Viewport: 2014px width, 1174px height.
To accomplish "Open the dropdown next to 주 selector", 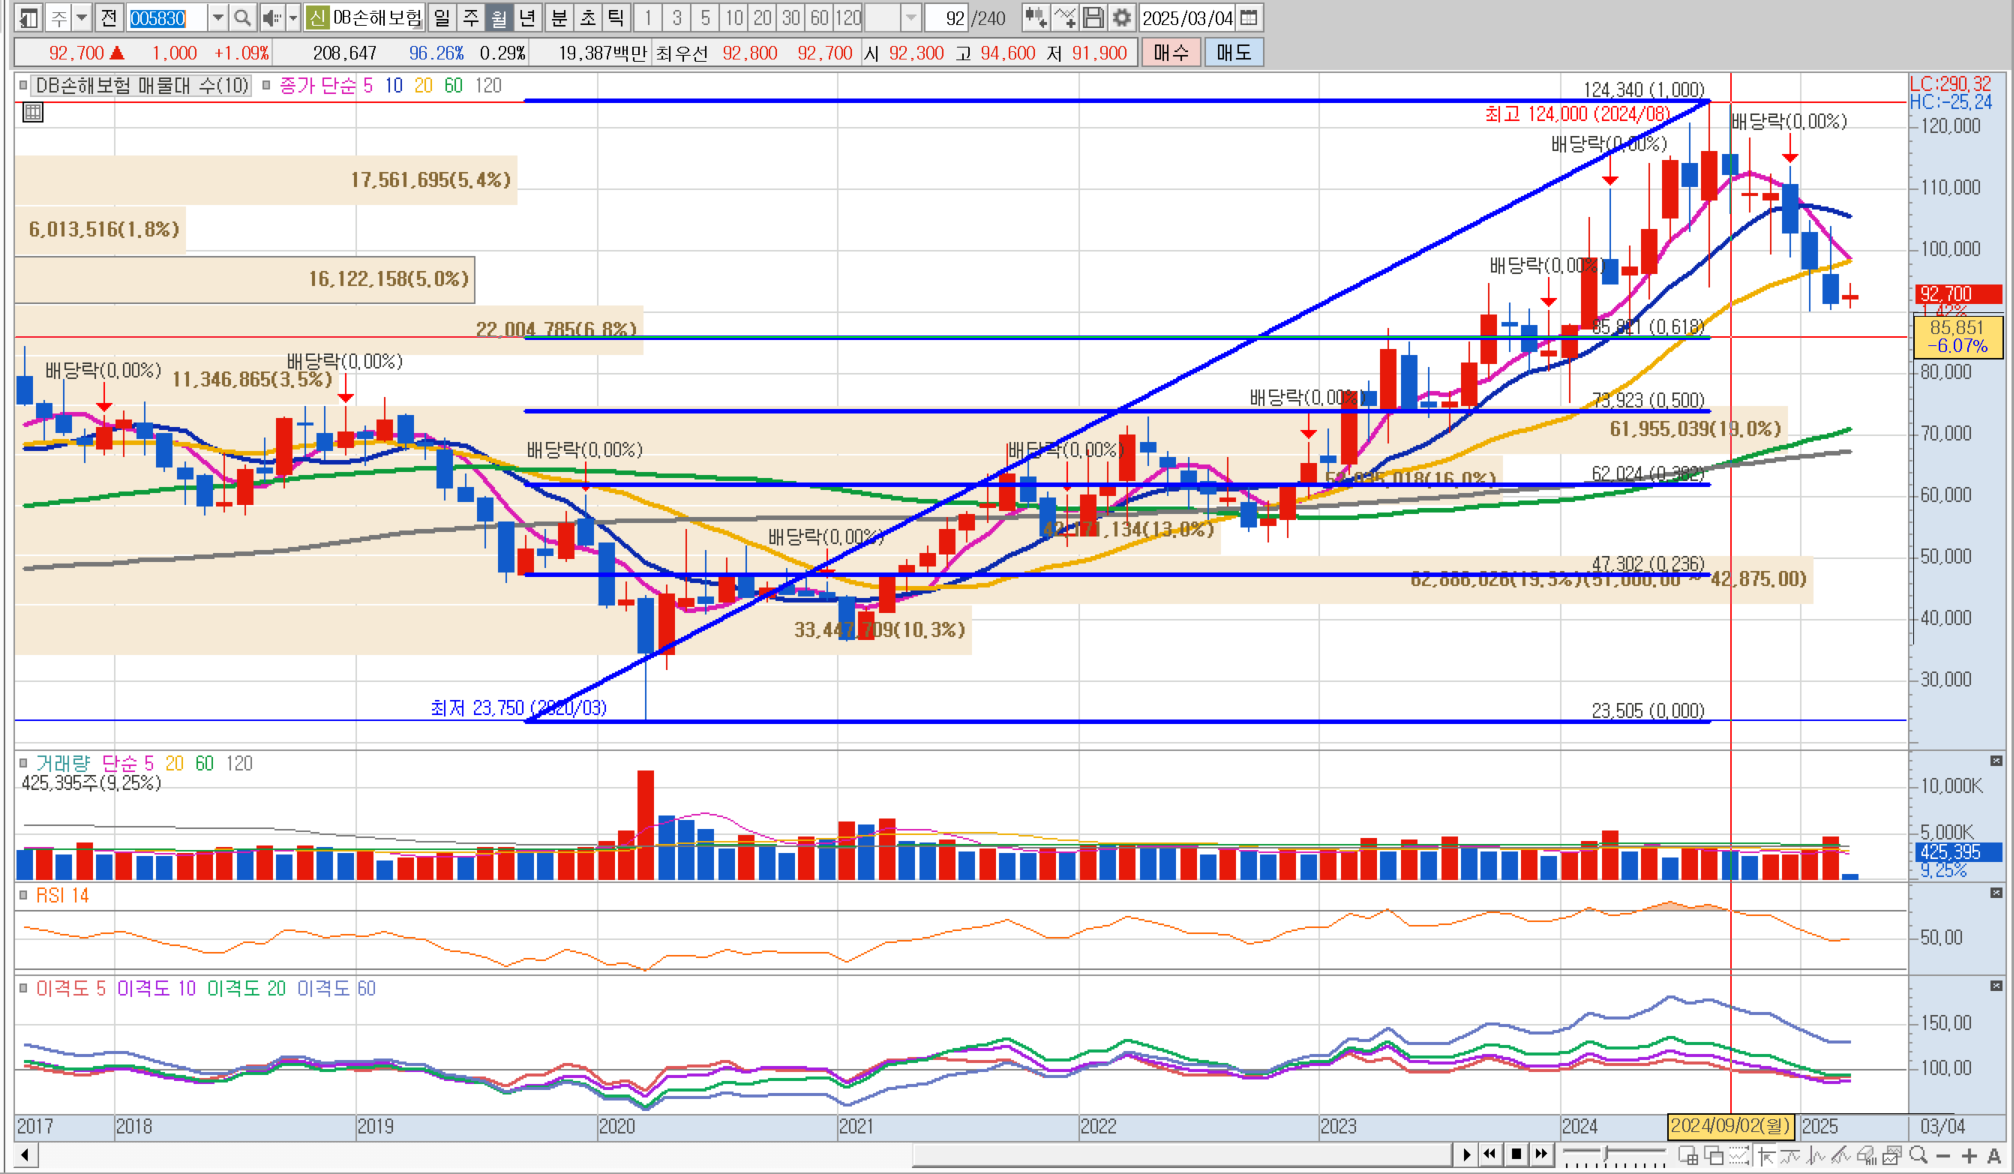I will [82, 18].
